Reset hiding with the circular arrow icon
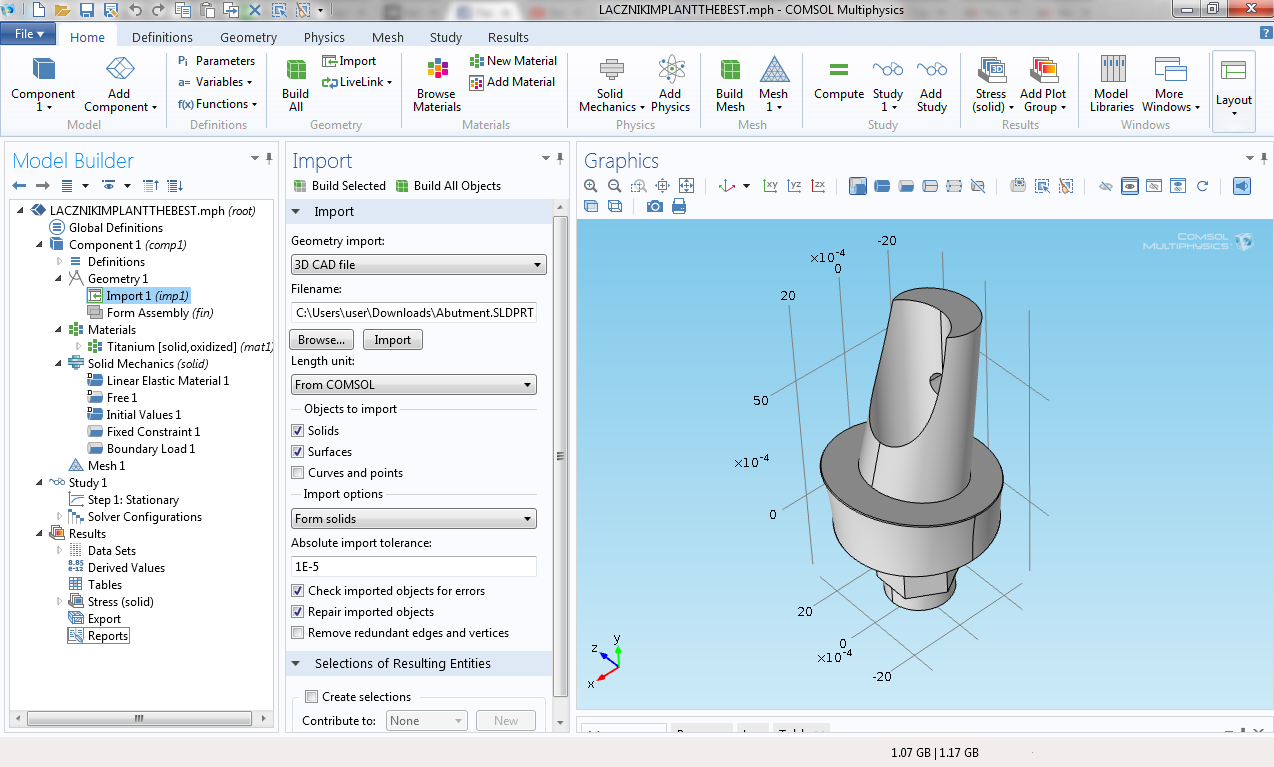1274x767 pixels. (1203, 186)
